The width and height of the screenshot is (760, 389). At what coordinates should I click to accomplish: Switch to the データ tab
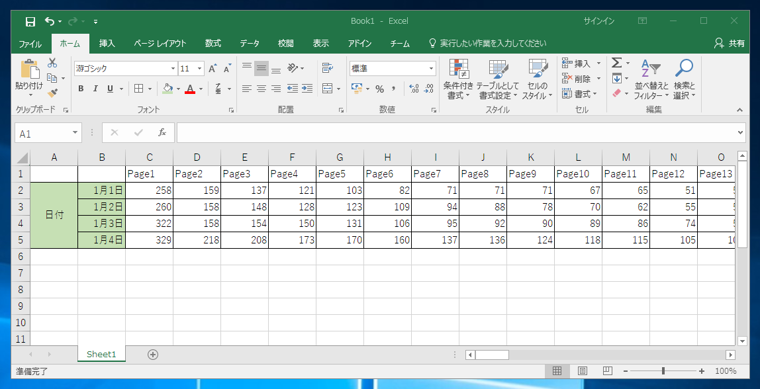249,44
